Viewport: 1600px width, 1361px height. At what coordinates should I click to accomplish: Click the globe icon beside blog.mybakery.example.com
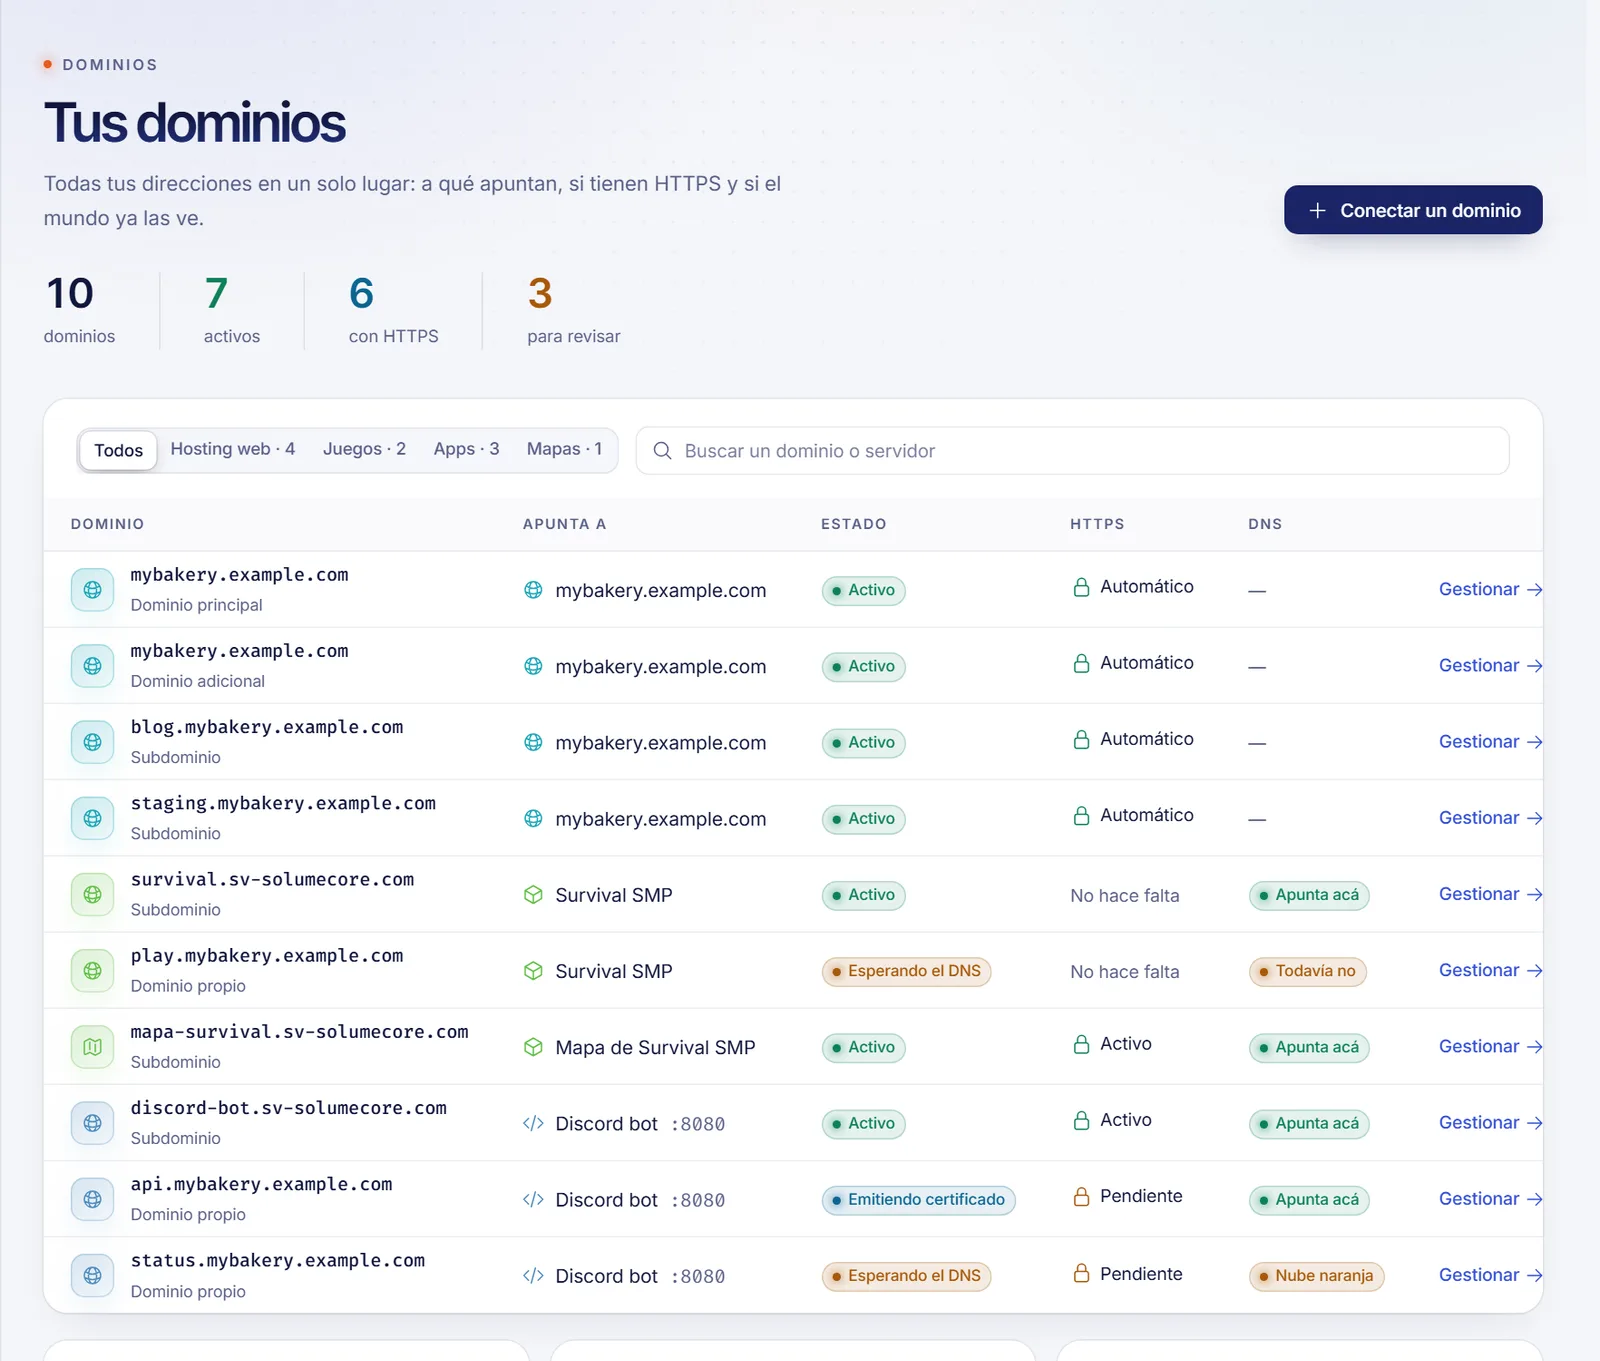point(92,742)
